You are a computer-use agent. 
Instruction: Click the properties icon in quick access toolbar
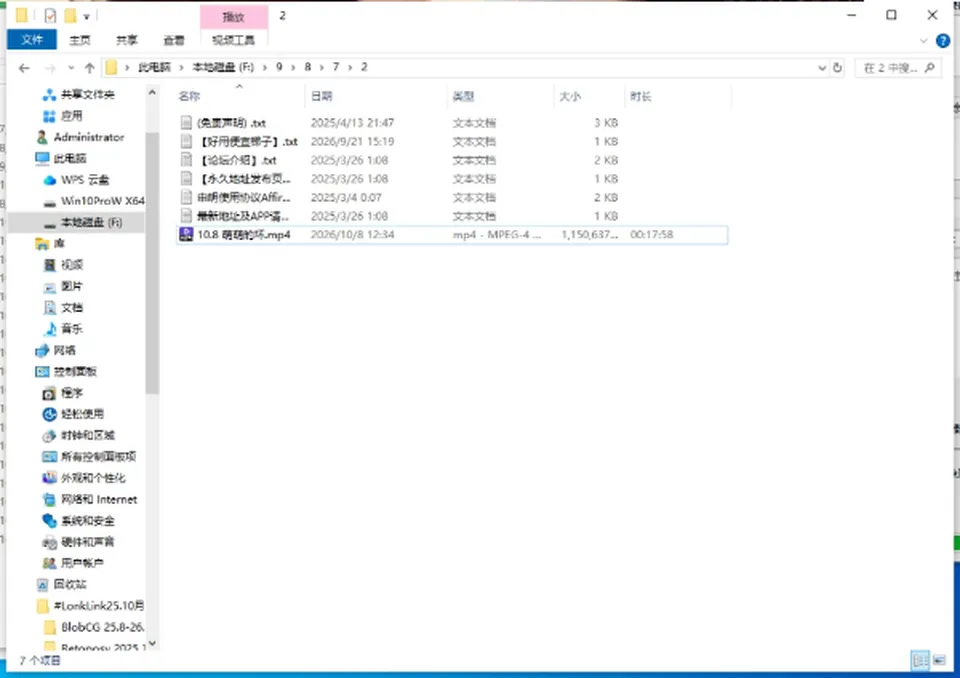click(x=50, y=15)
